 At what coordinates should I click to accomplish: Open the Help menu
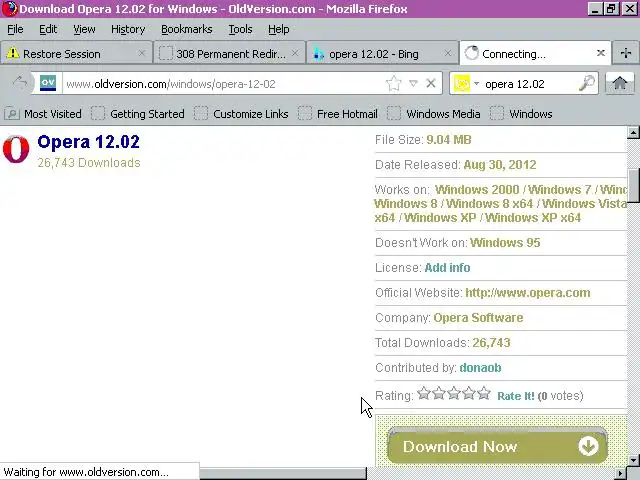[x=278, y=29]
